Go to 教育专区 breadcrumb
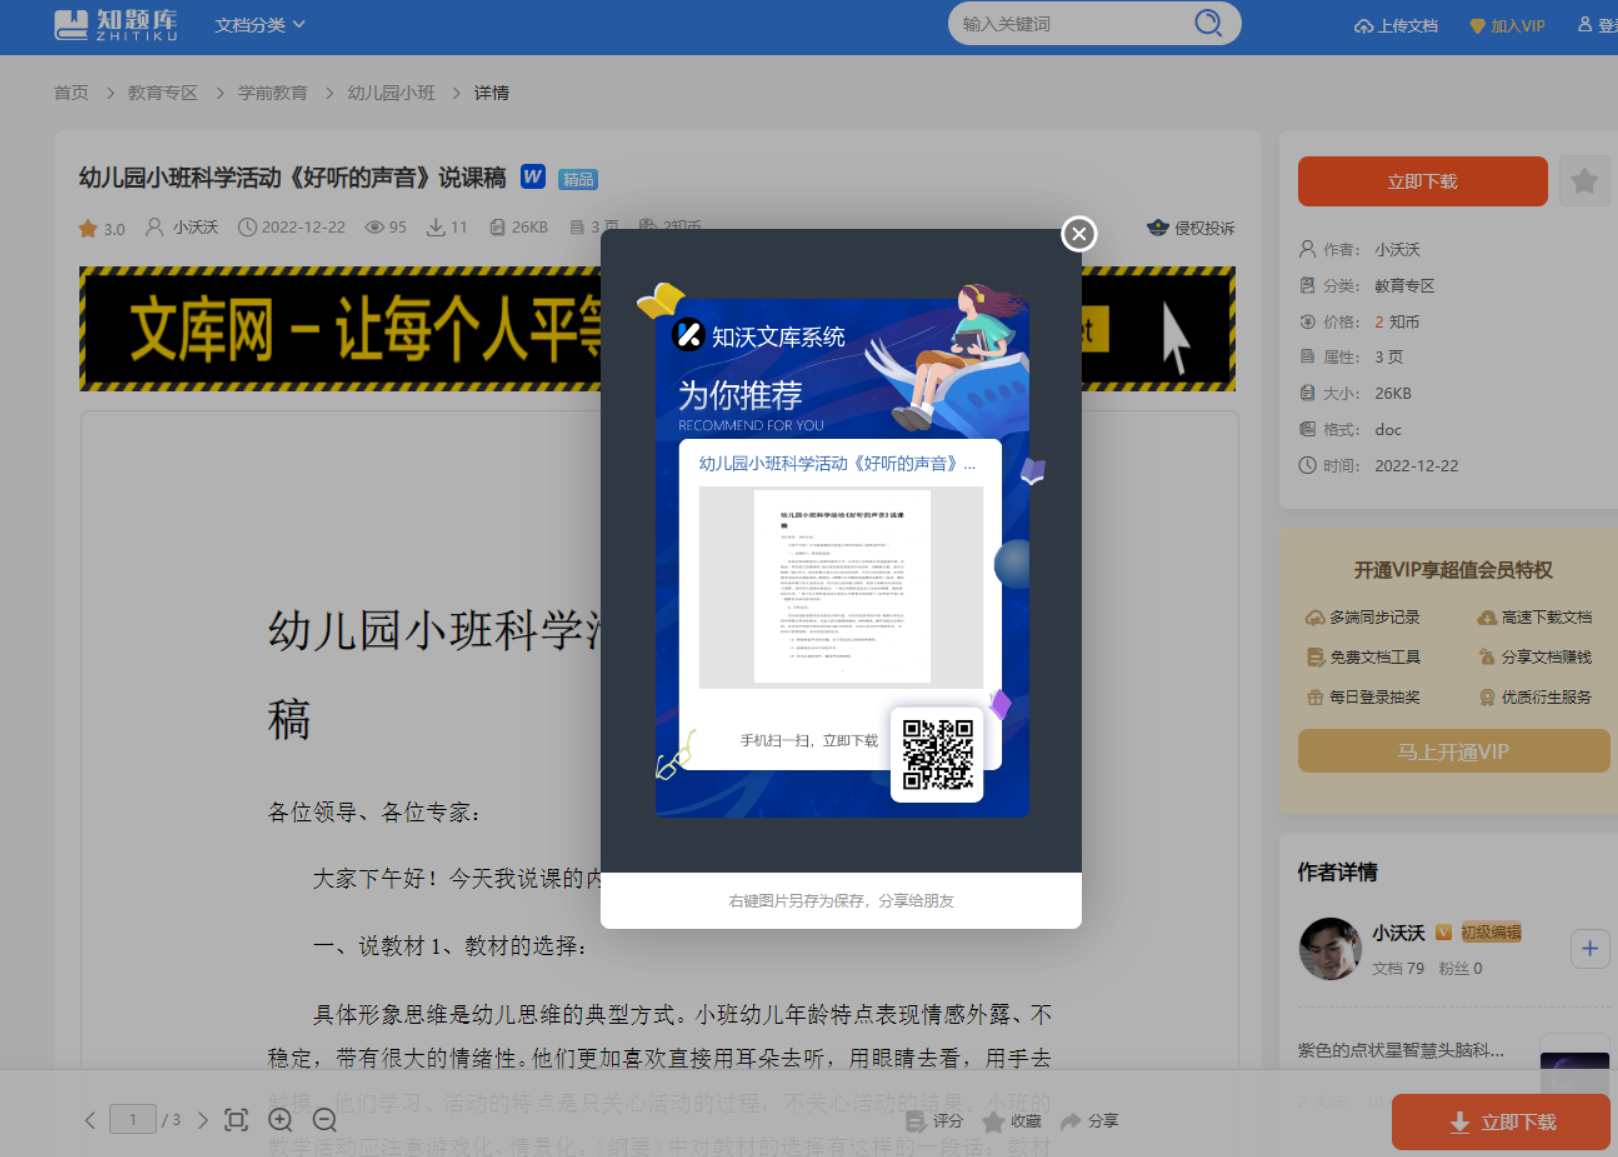The width and height of the screenshot is (1618, 1157). click(x=162, y=93)
